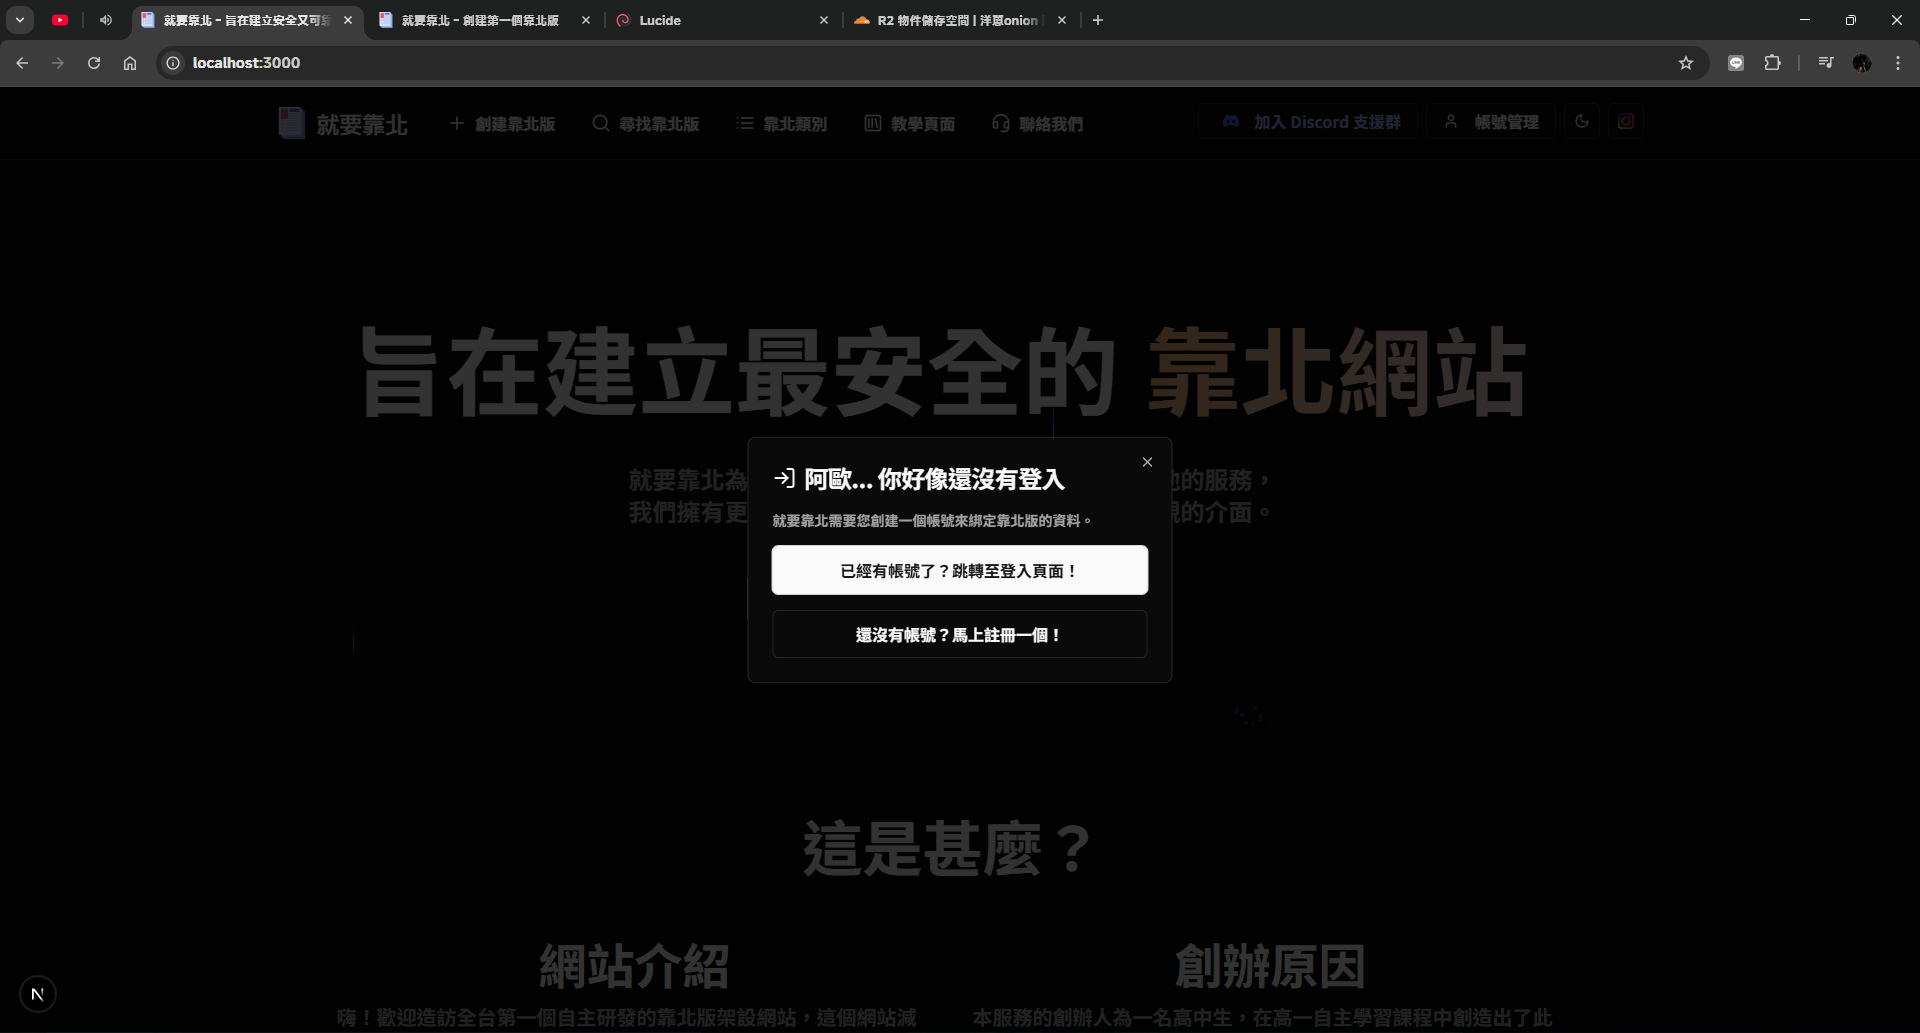Click 聯絡我們 contact link
Image resolution: width=1920 pixels, height=1033 pixels.
tap(1038, 124)
